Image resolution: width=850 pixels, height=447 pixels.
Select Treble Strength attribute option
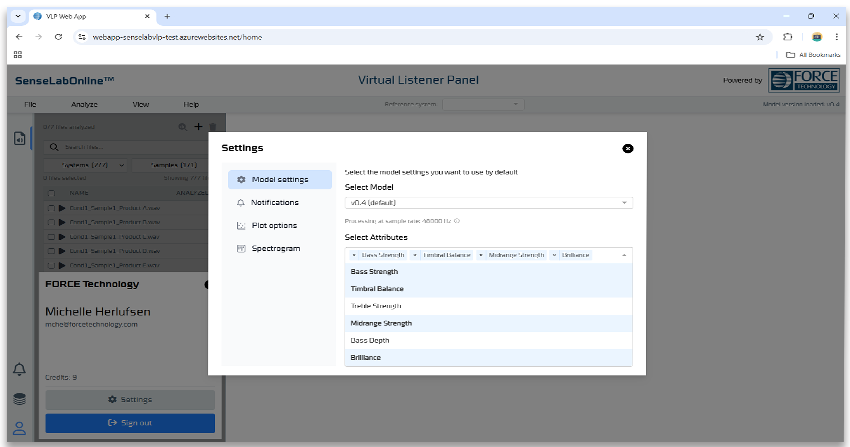click(x=488, y=306)
